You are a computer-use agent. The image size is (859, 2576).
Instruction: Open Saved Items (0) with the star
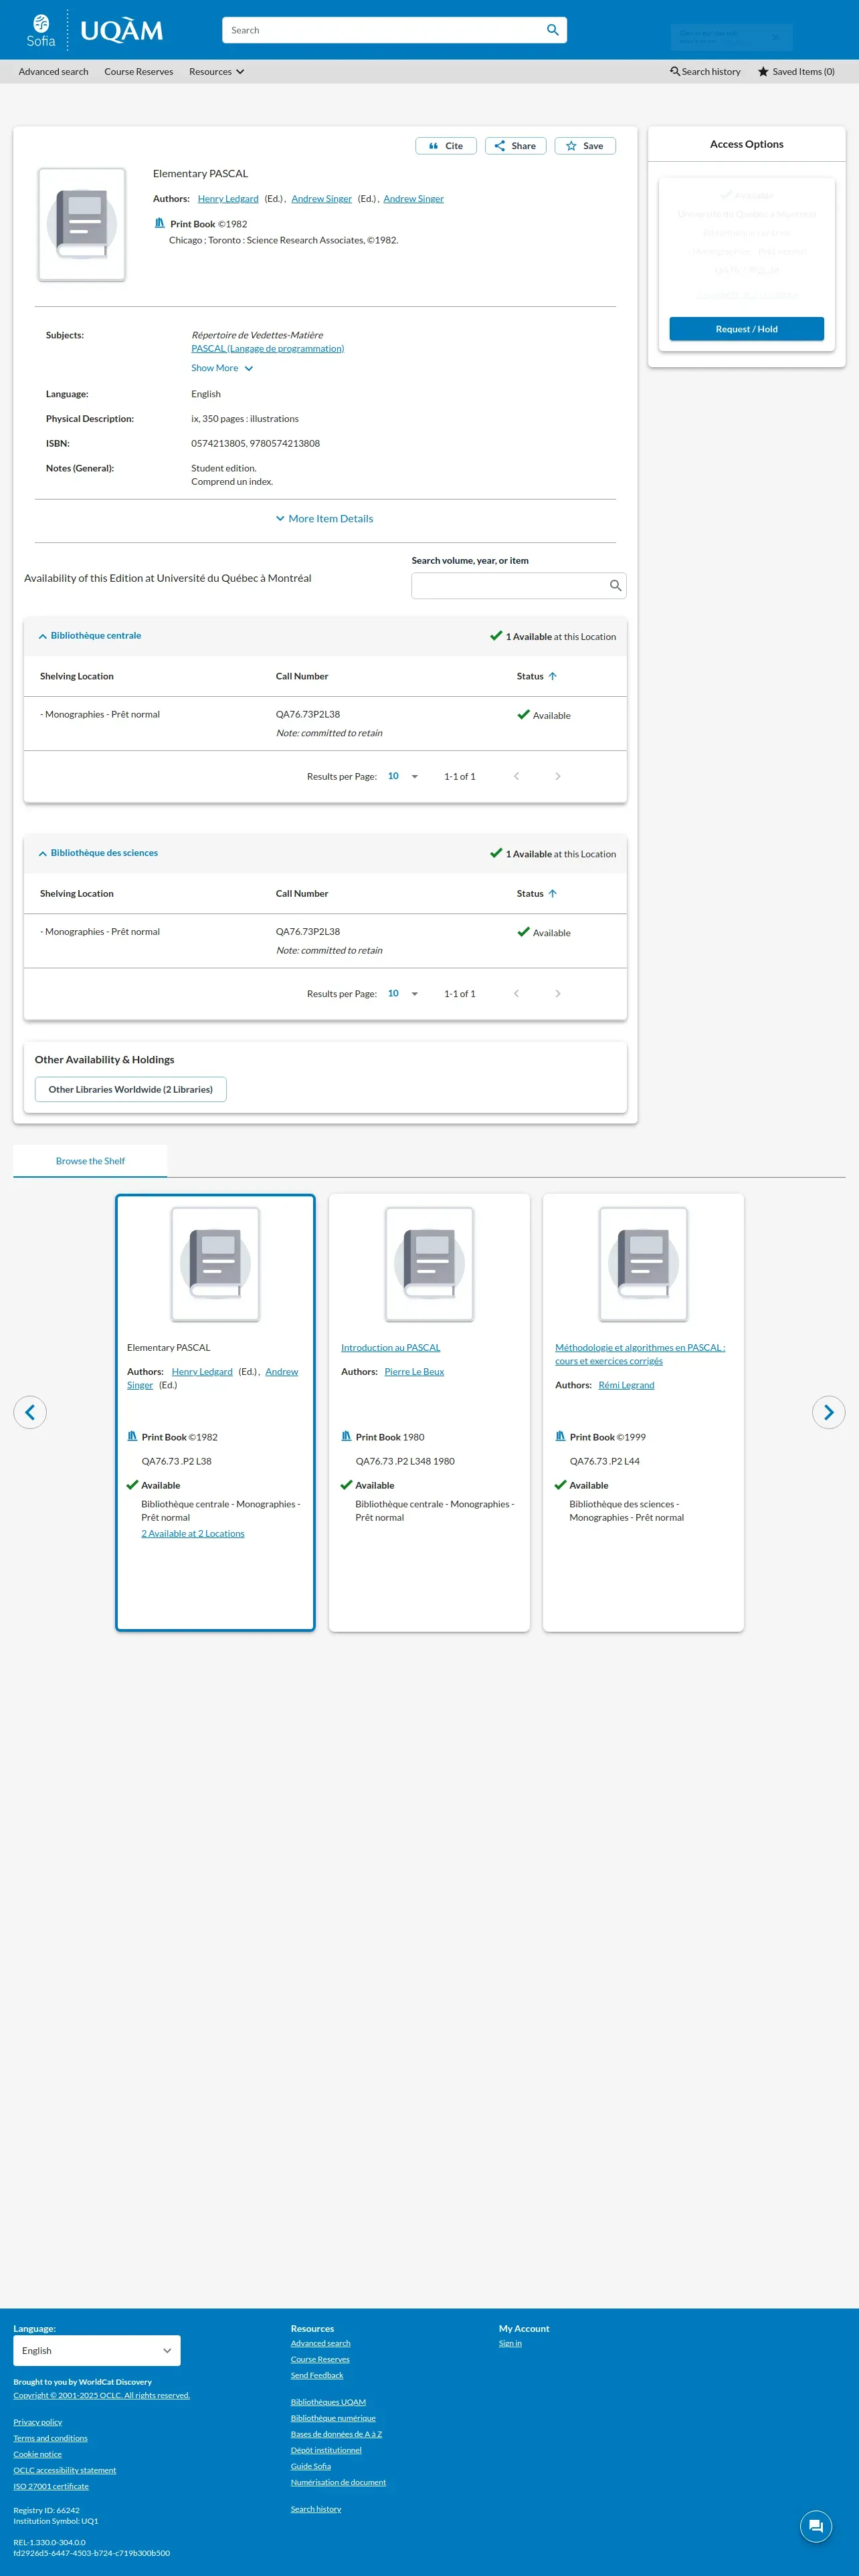(x=796, y=72)
